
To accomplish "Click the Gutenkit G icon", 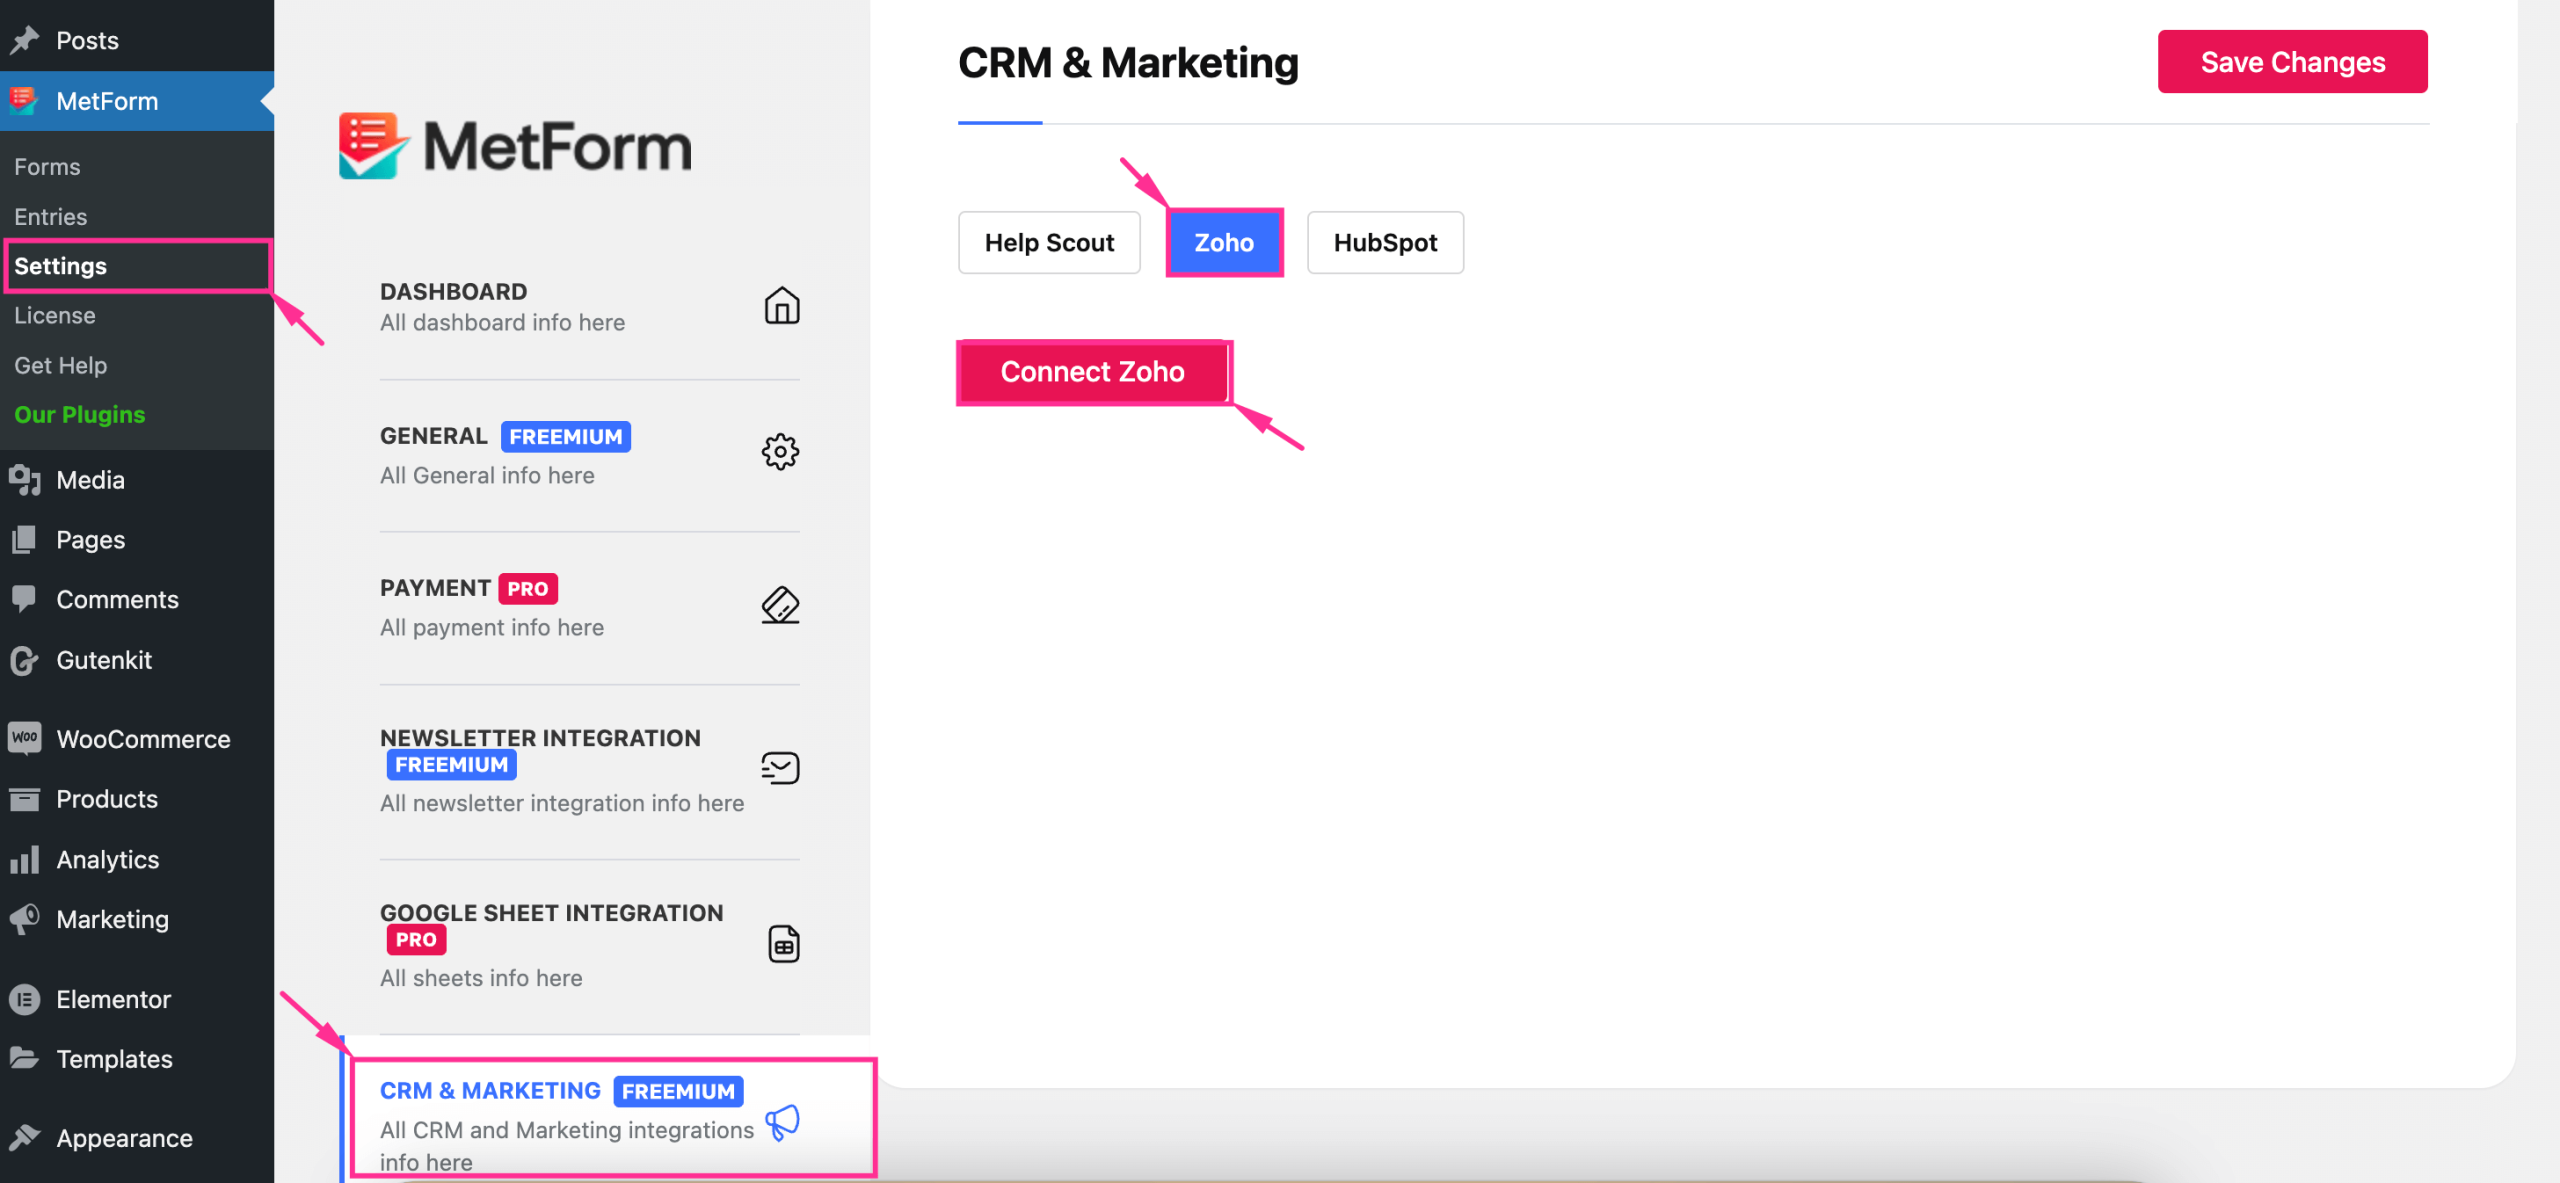I will tap(25, 660).
